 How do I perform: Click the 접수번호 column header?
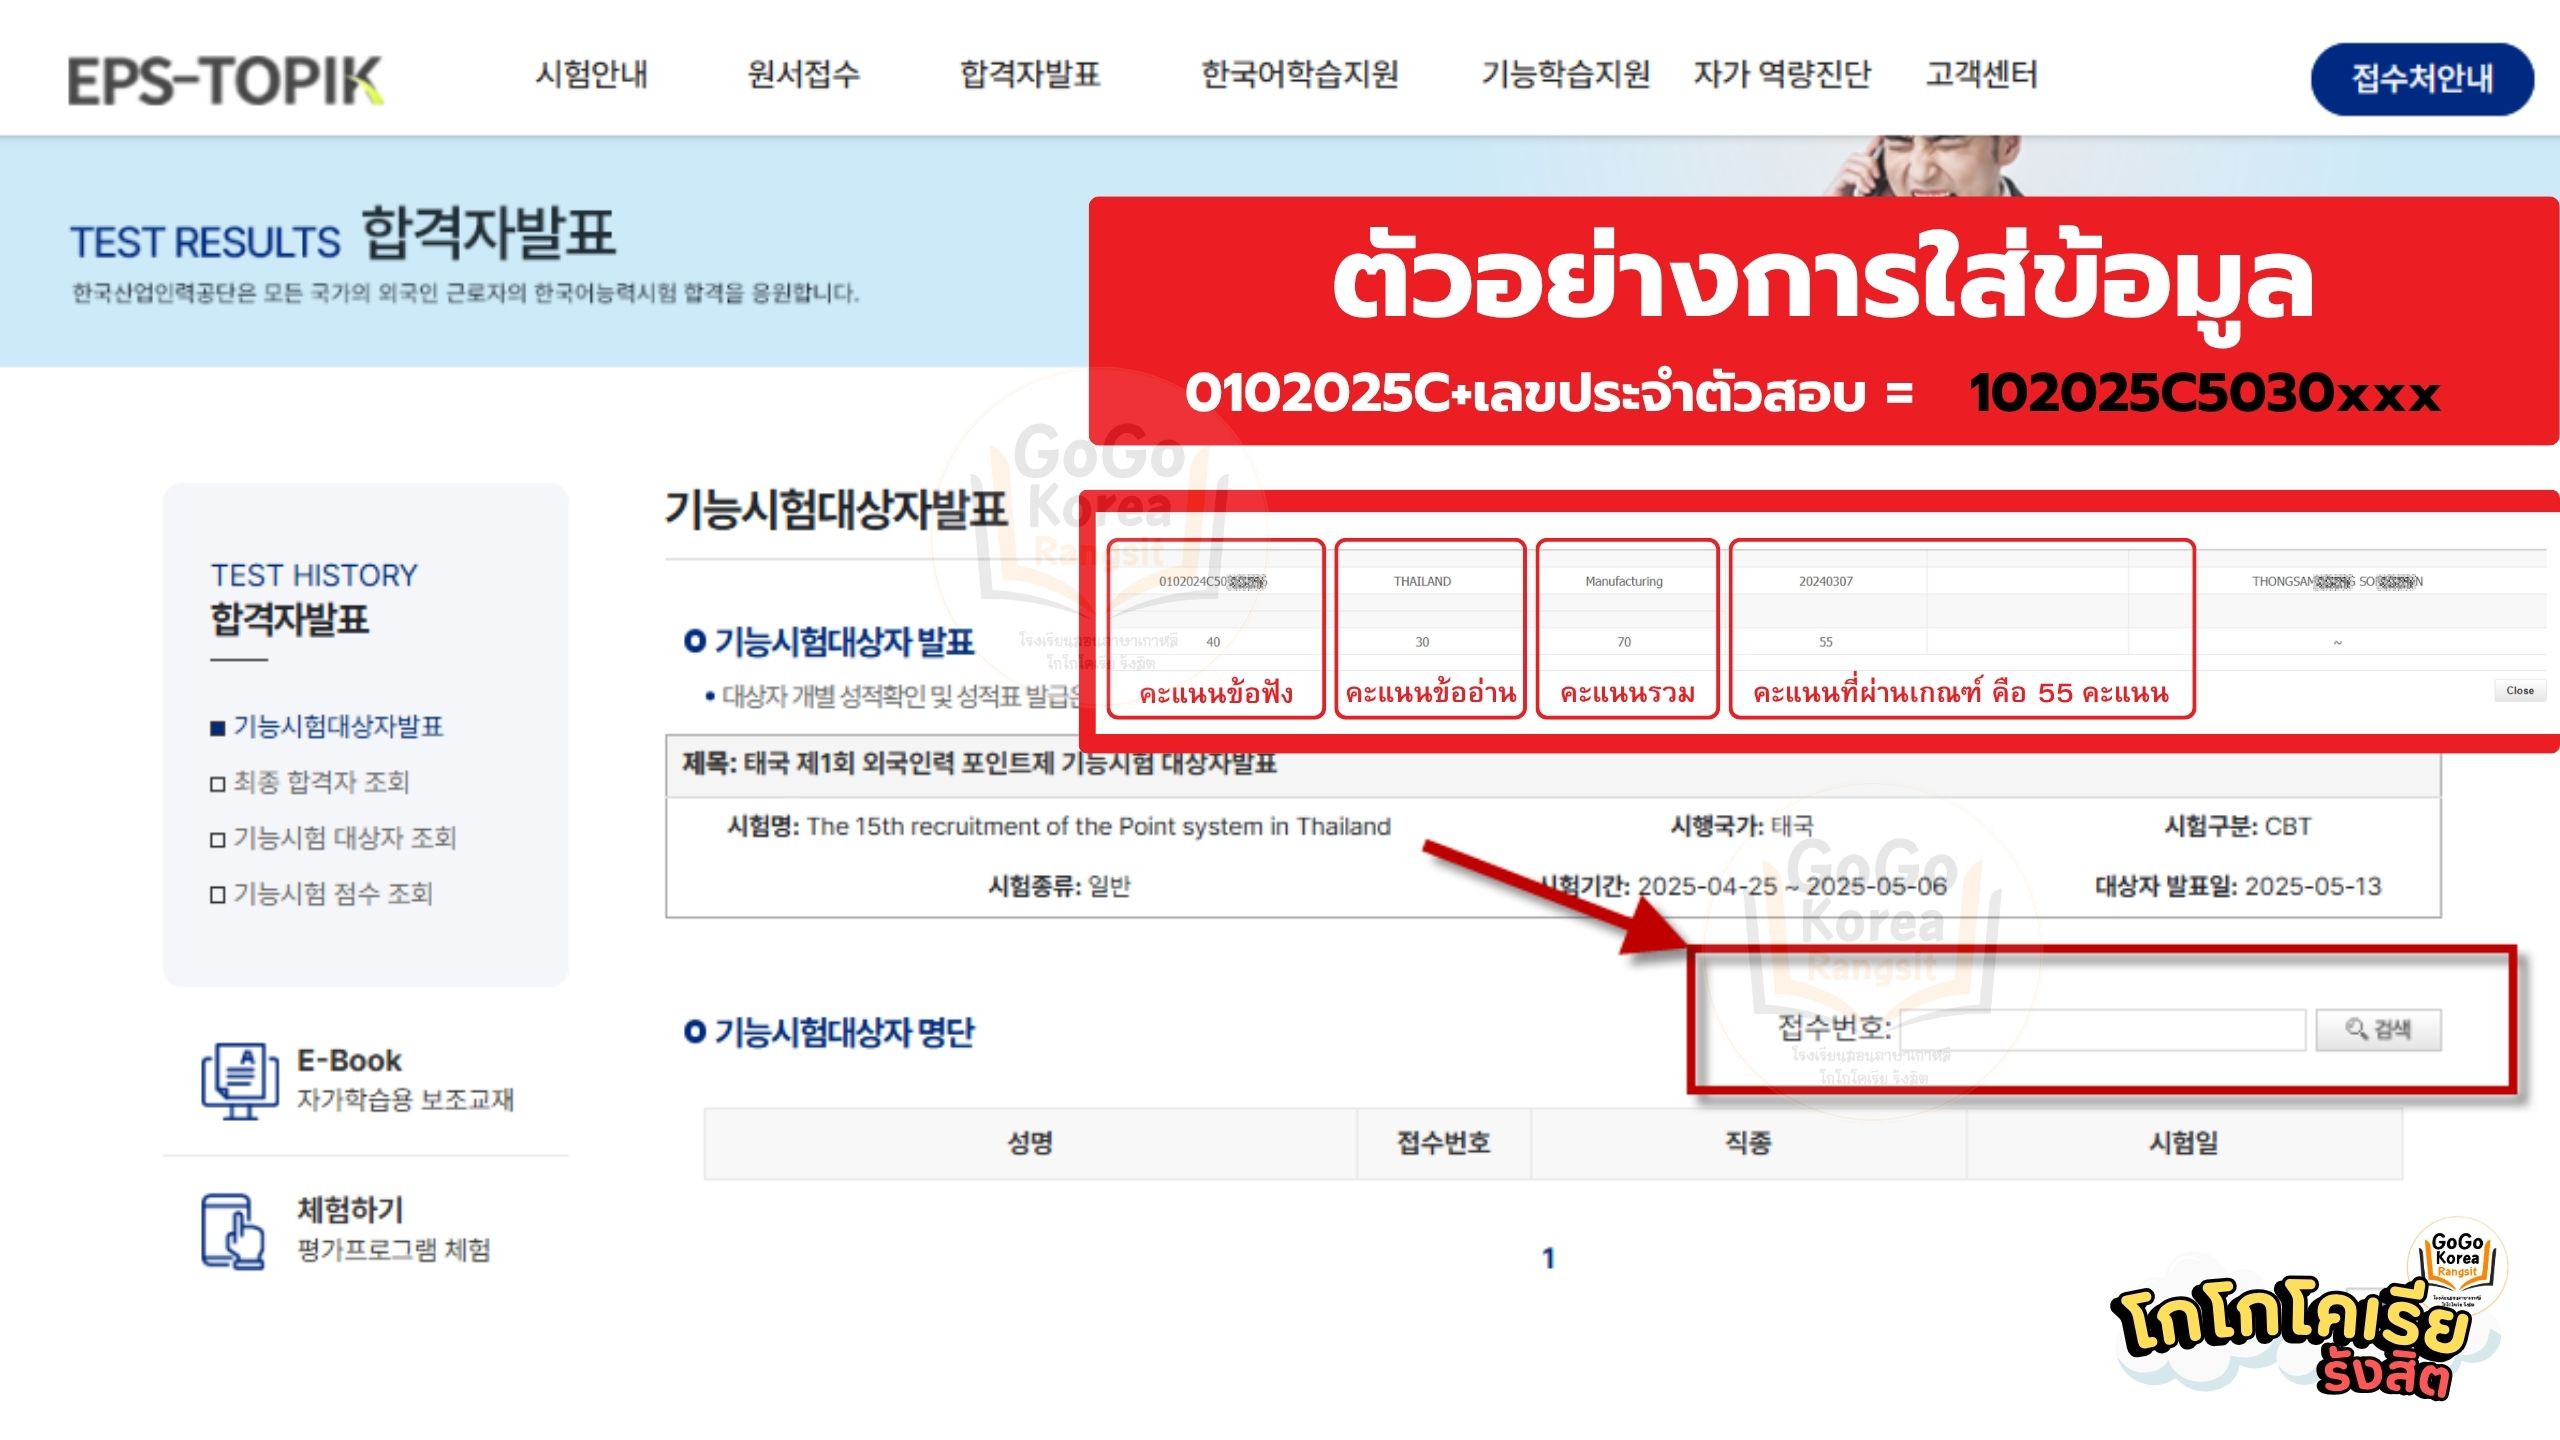click(1443, 1143)
